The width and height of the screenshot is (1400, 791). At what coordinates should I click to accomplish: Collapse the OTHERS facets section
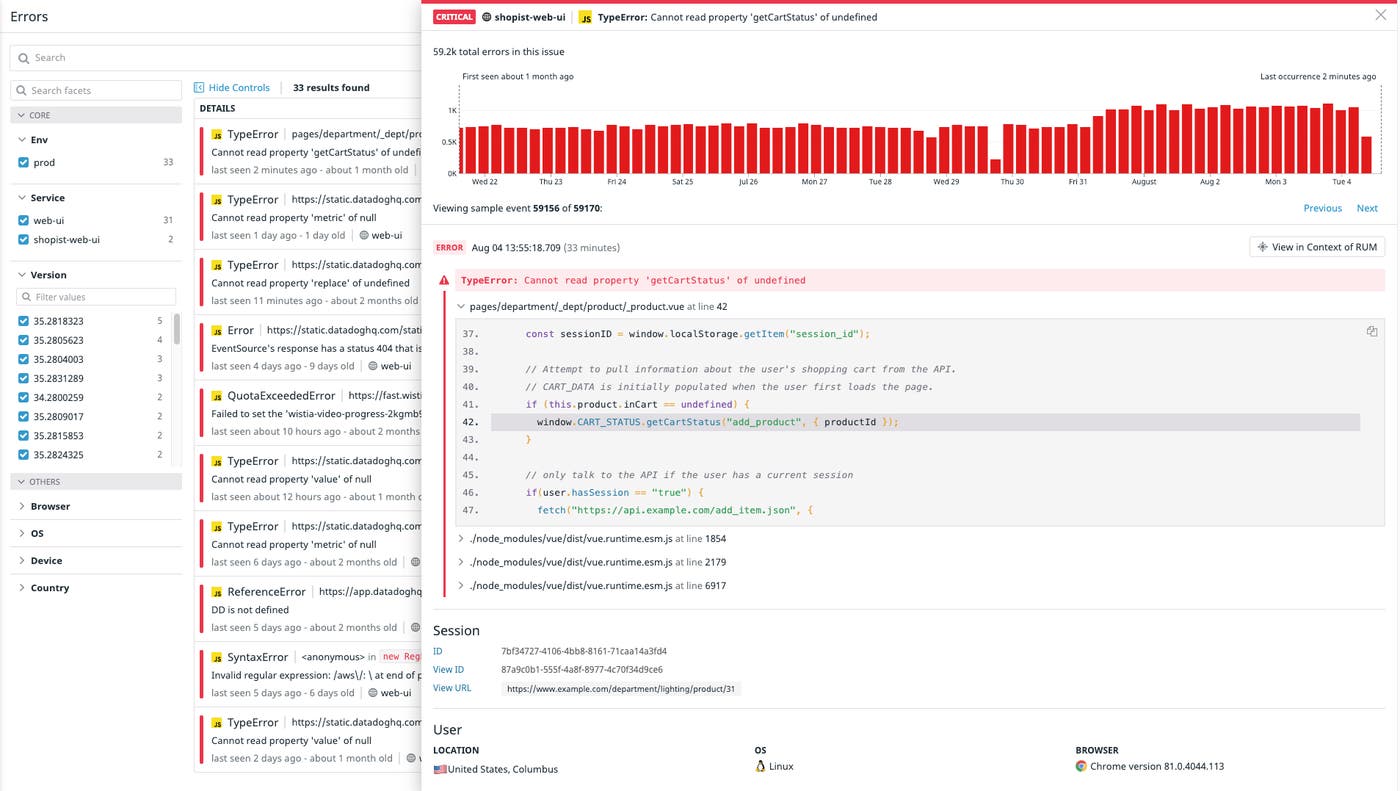tap(20, 482)
